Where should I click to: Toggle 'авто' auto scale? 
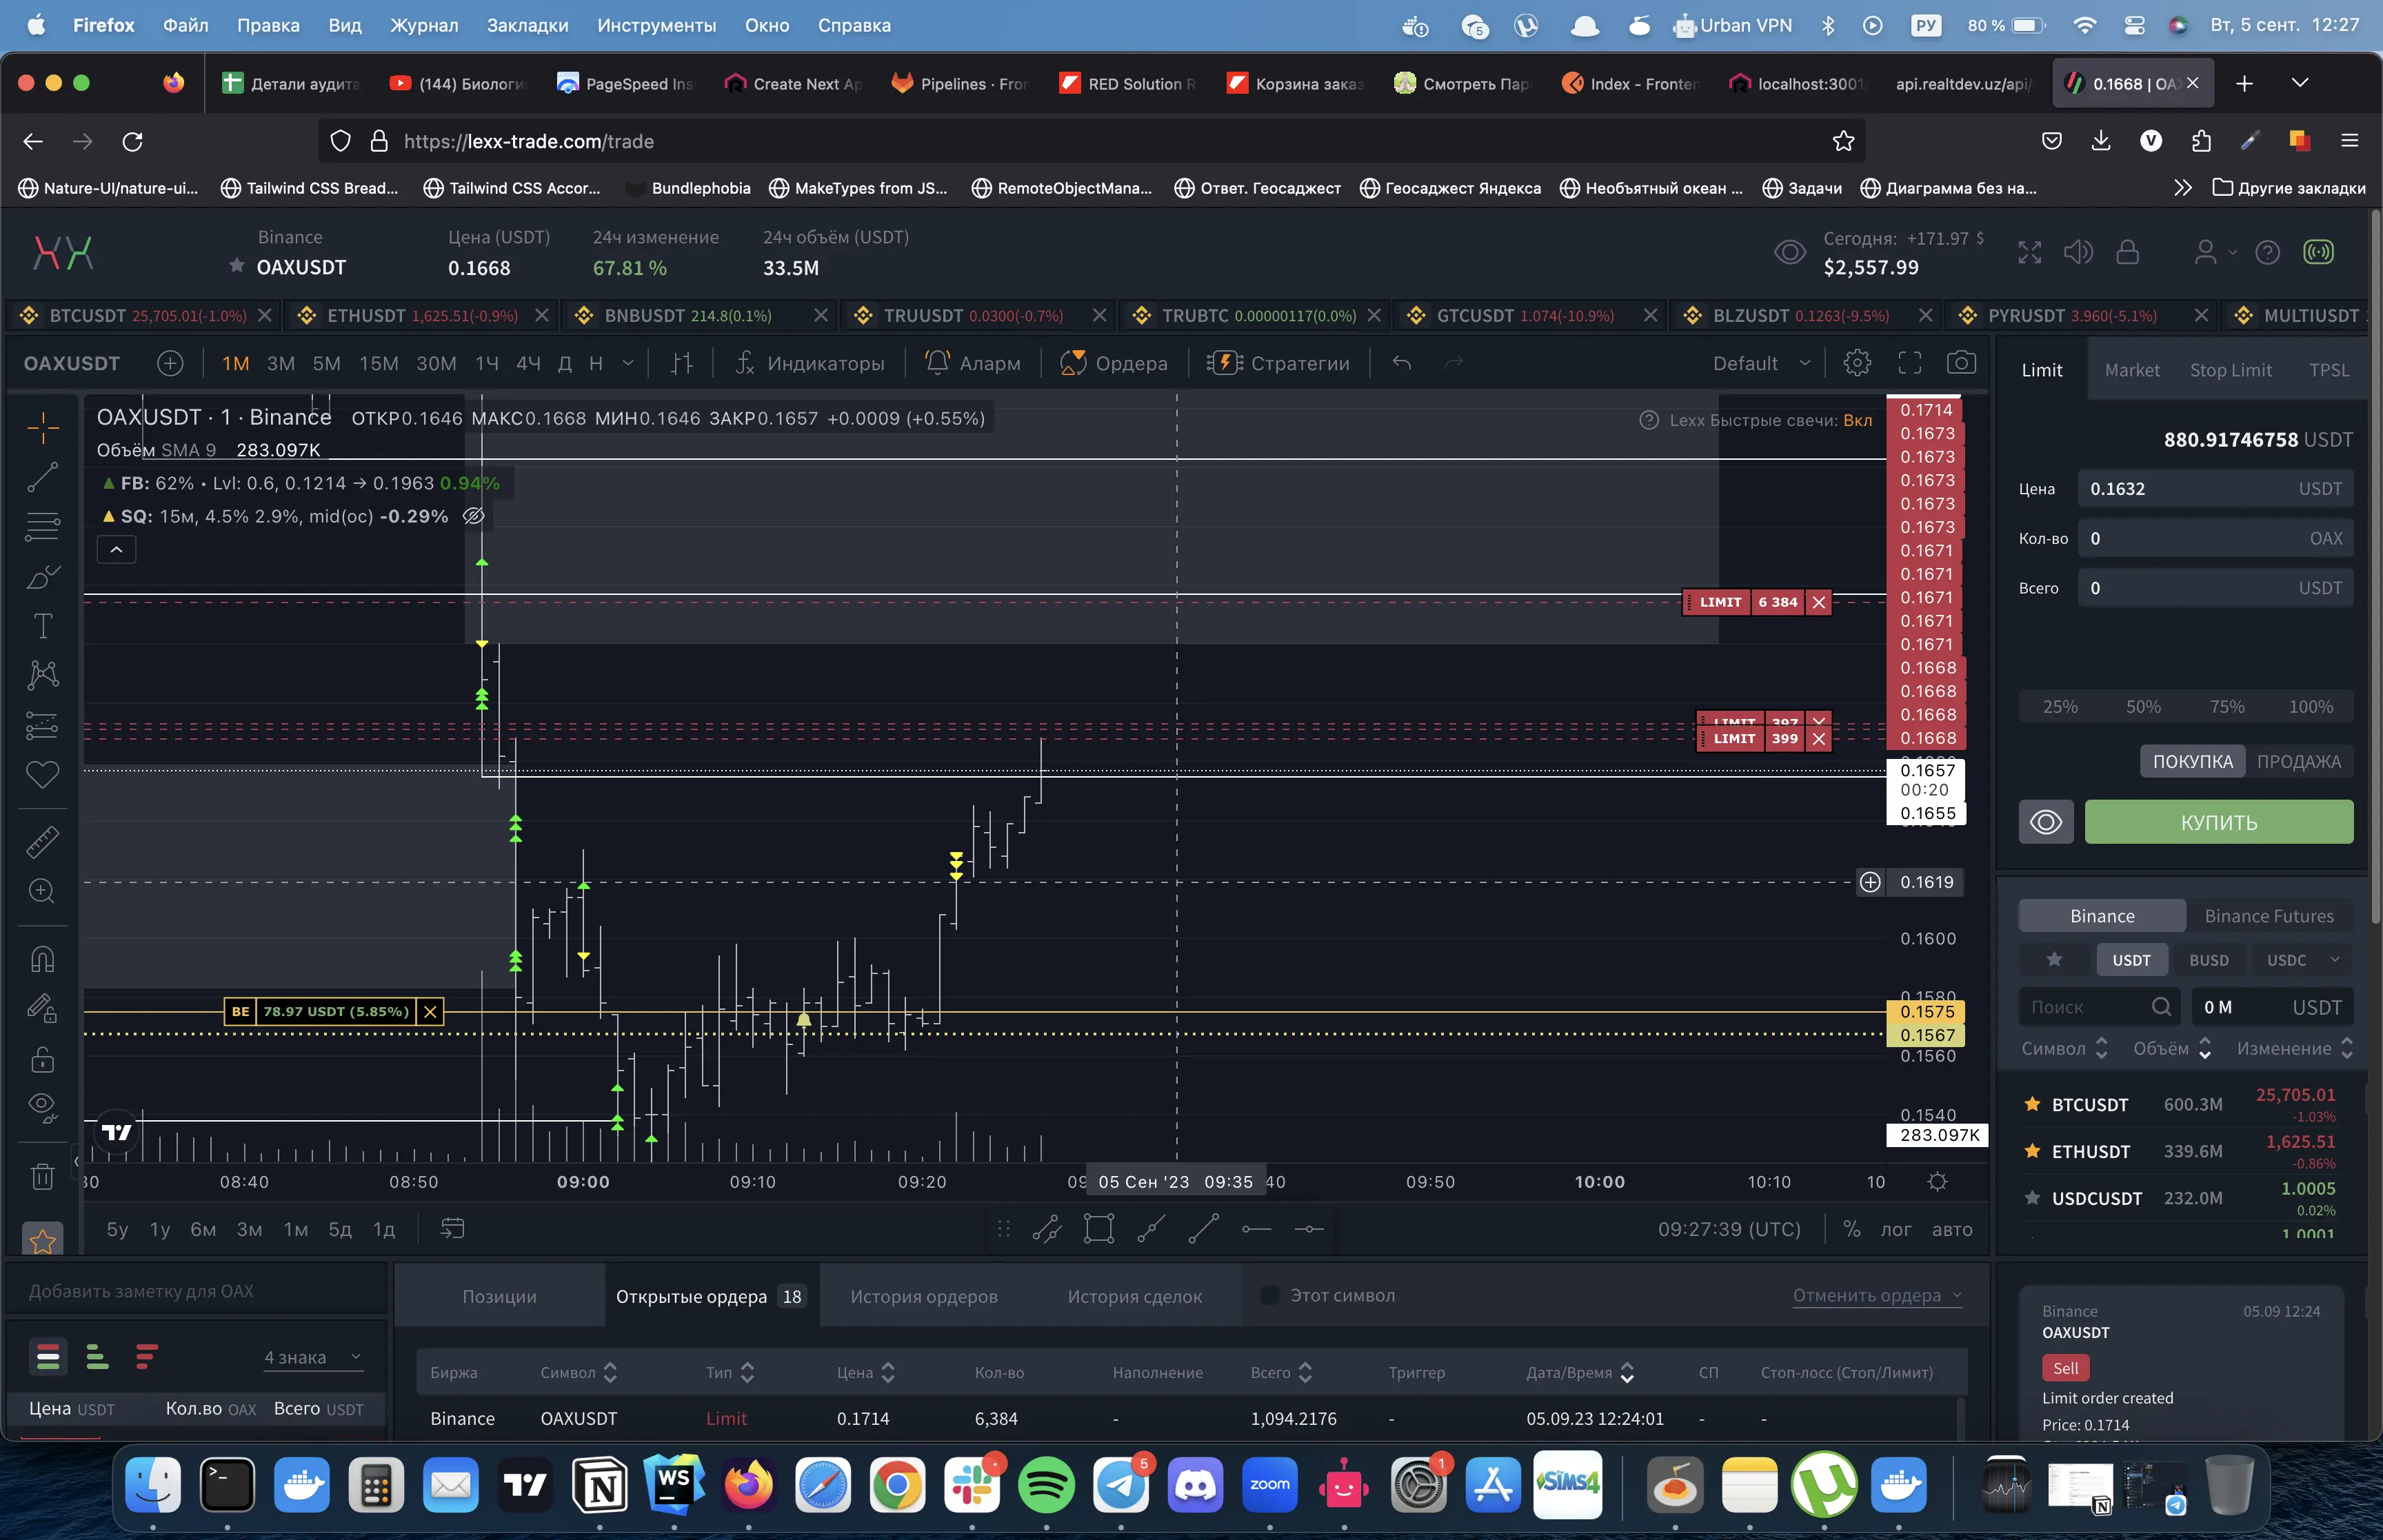pos(1952,1229)
